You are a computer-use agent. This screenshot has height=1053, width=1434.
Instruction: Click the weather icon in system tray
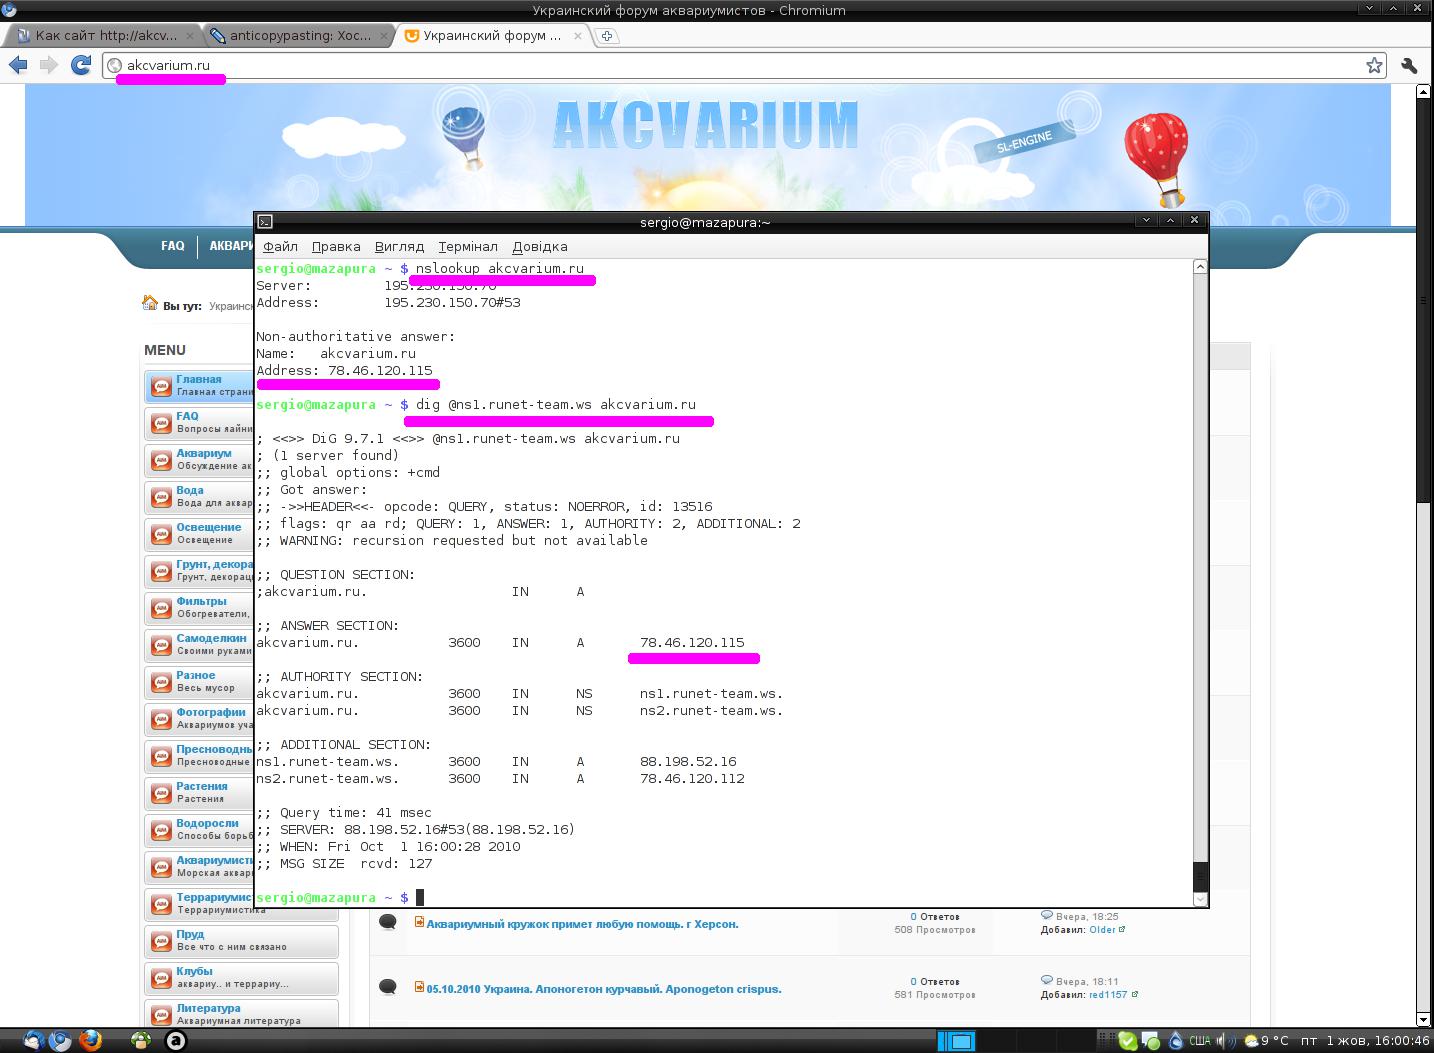tap(1250, 1041)
